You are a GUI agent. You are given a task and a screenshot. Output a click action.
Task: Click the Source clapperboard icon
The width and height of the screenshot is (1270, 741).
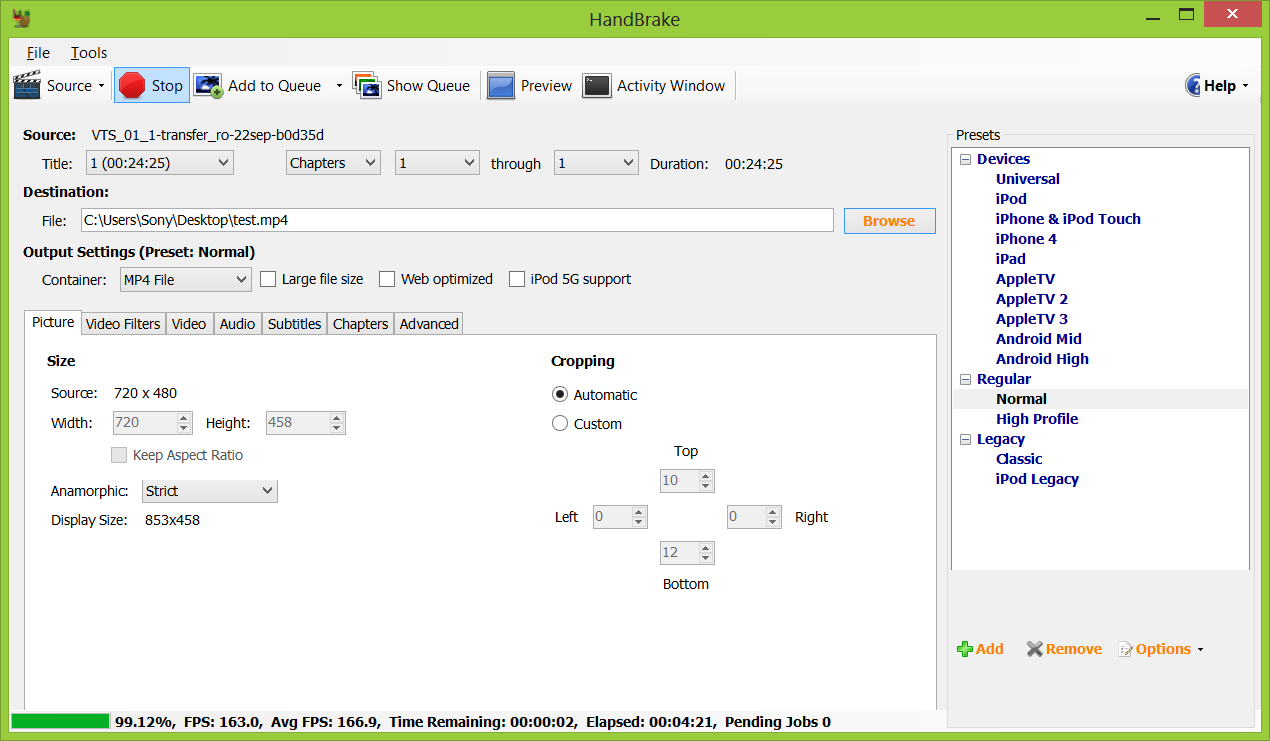point(27,86)
